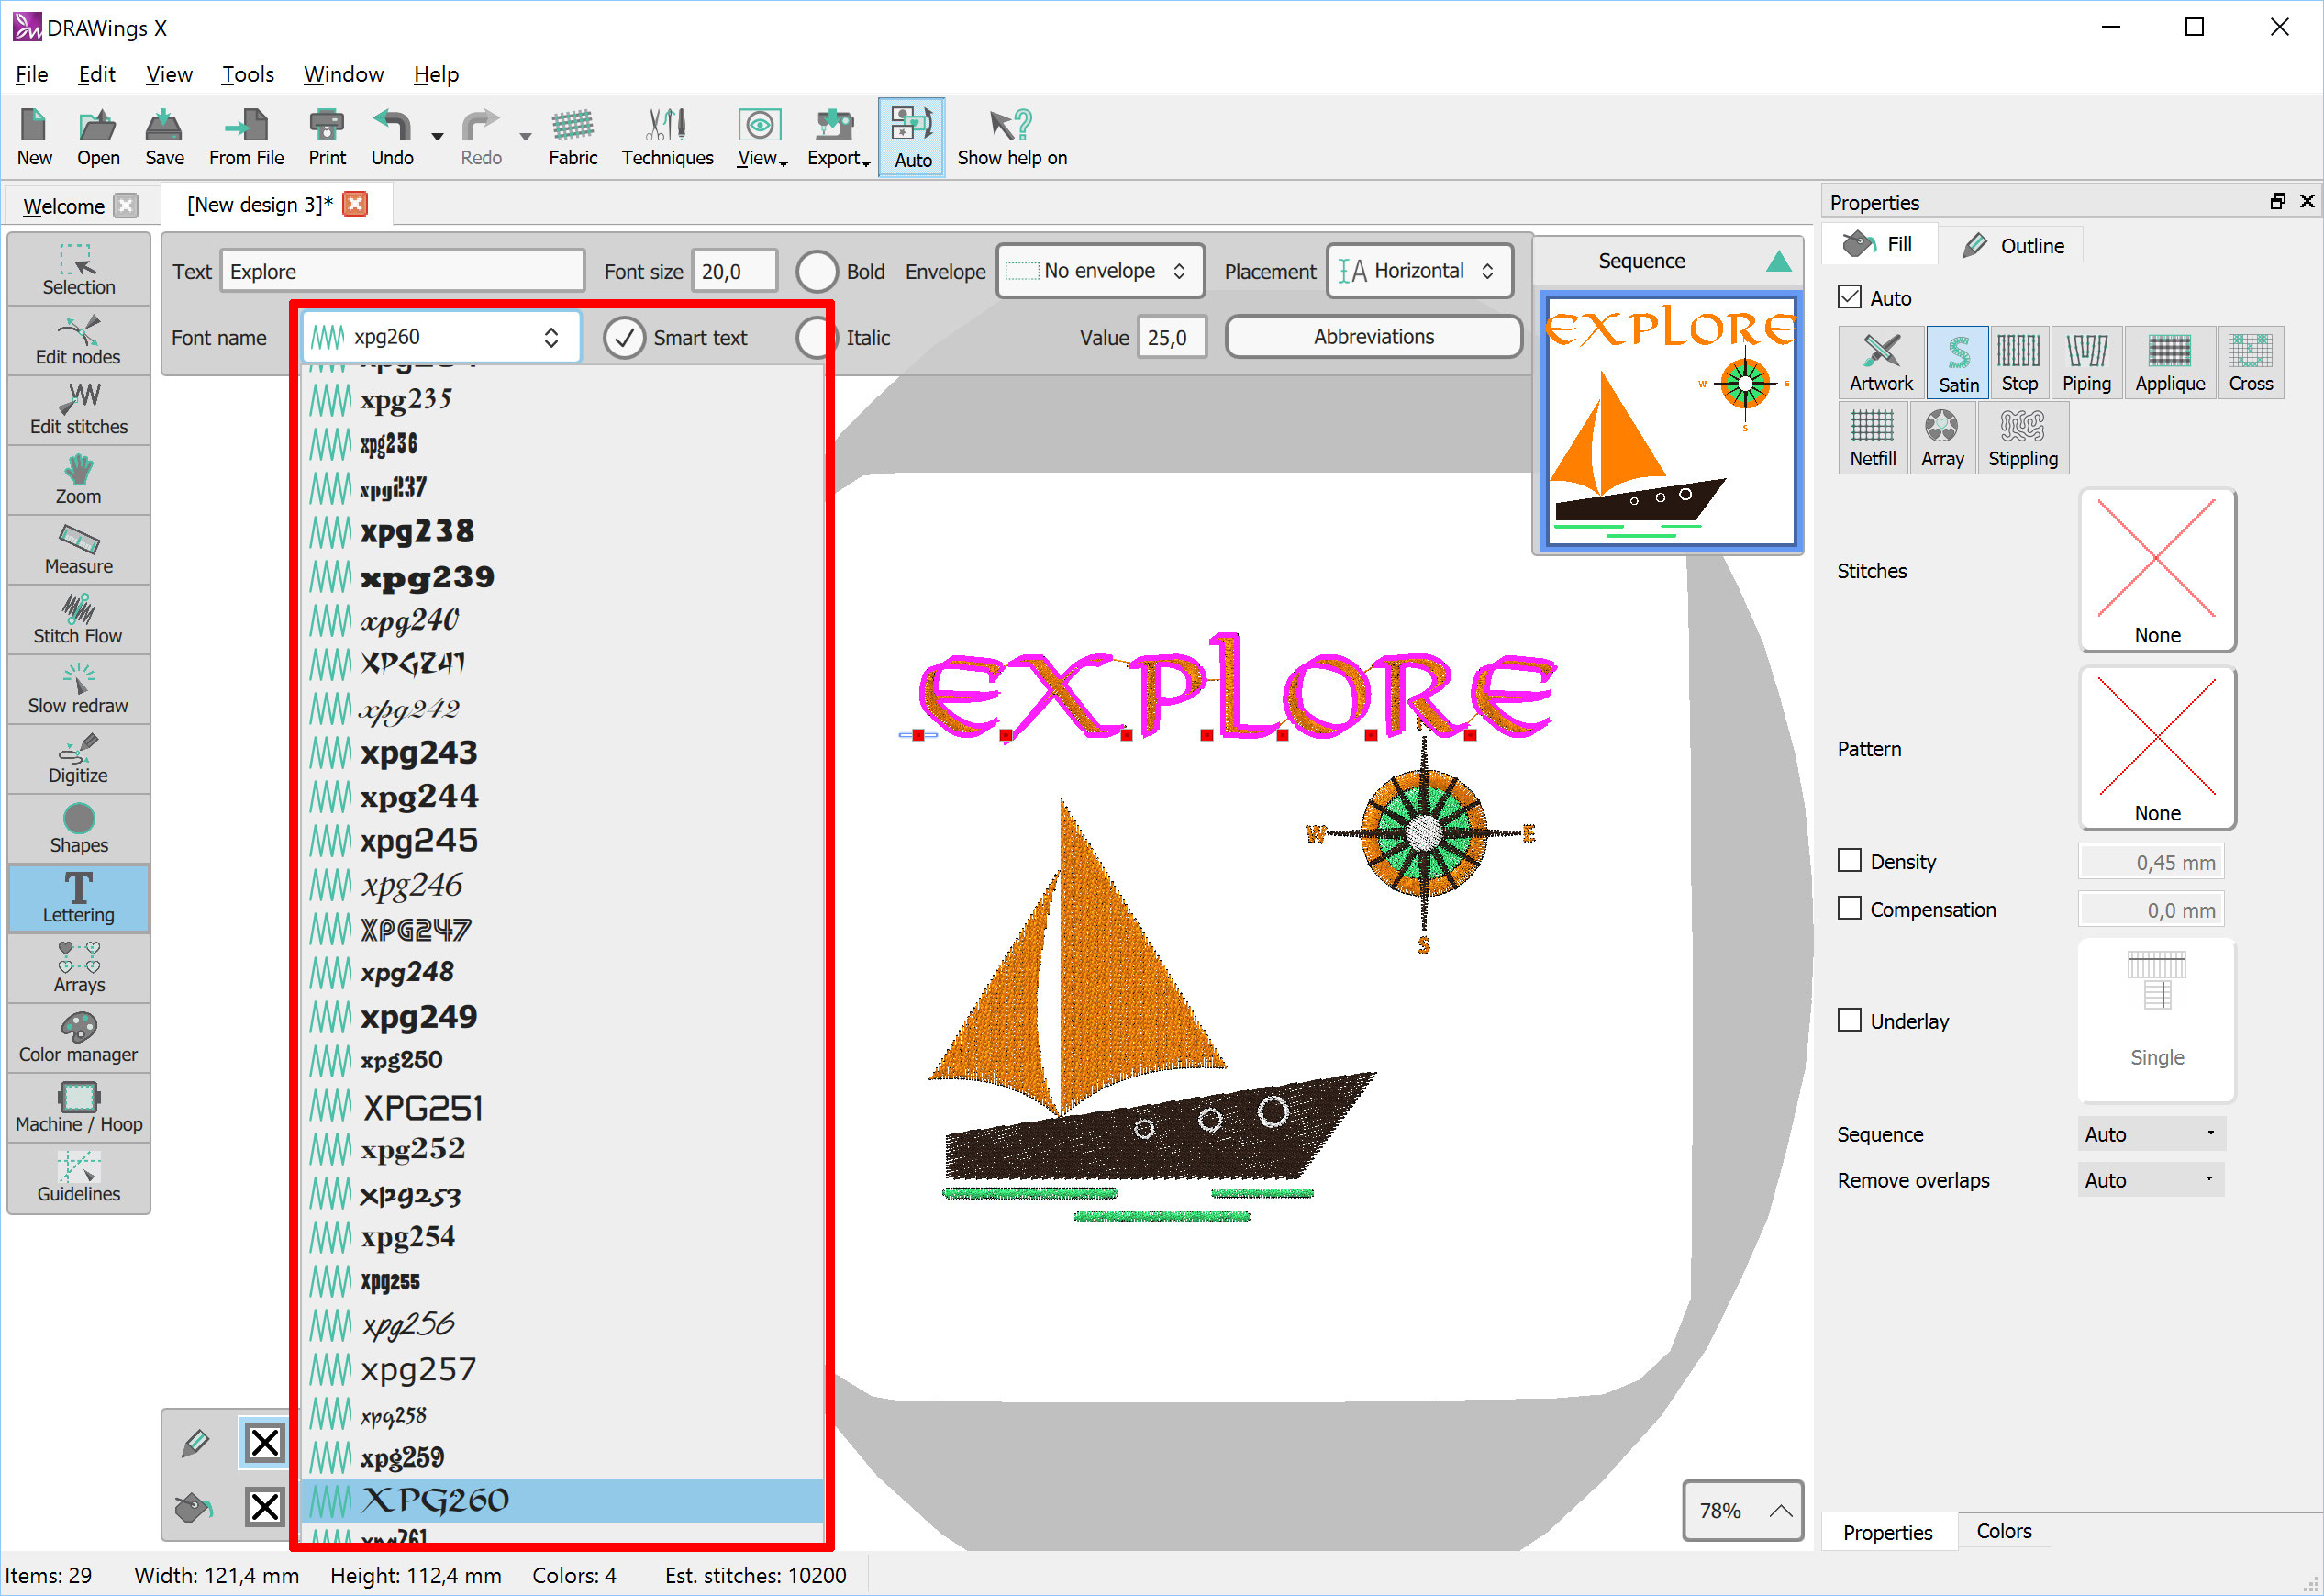Open the Color manager tool
The width and height of the screenshot is (2324, 1596).
click(x=78, y=1038)
